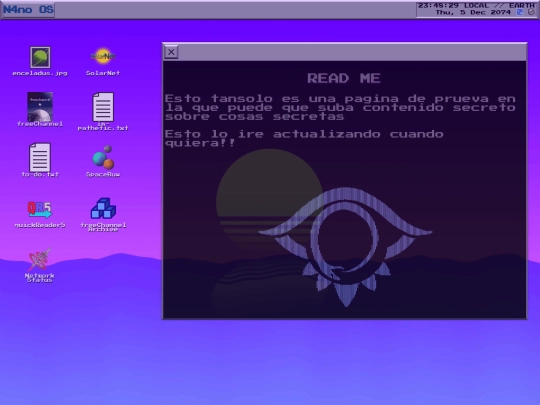540x405 pixels.
Task: Click the grey tray icon at far right
Action: pyautogui.click(x=532, y=12)
